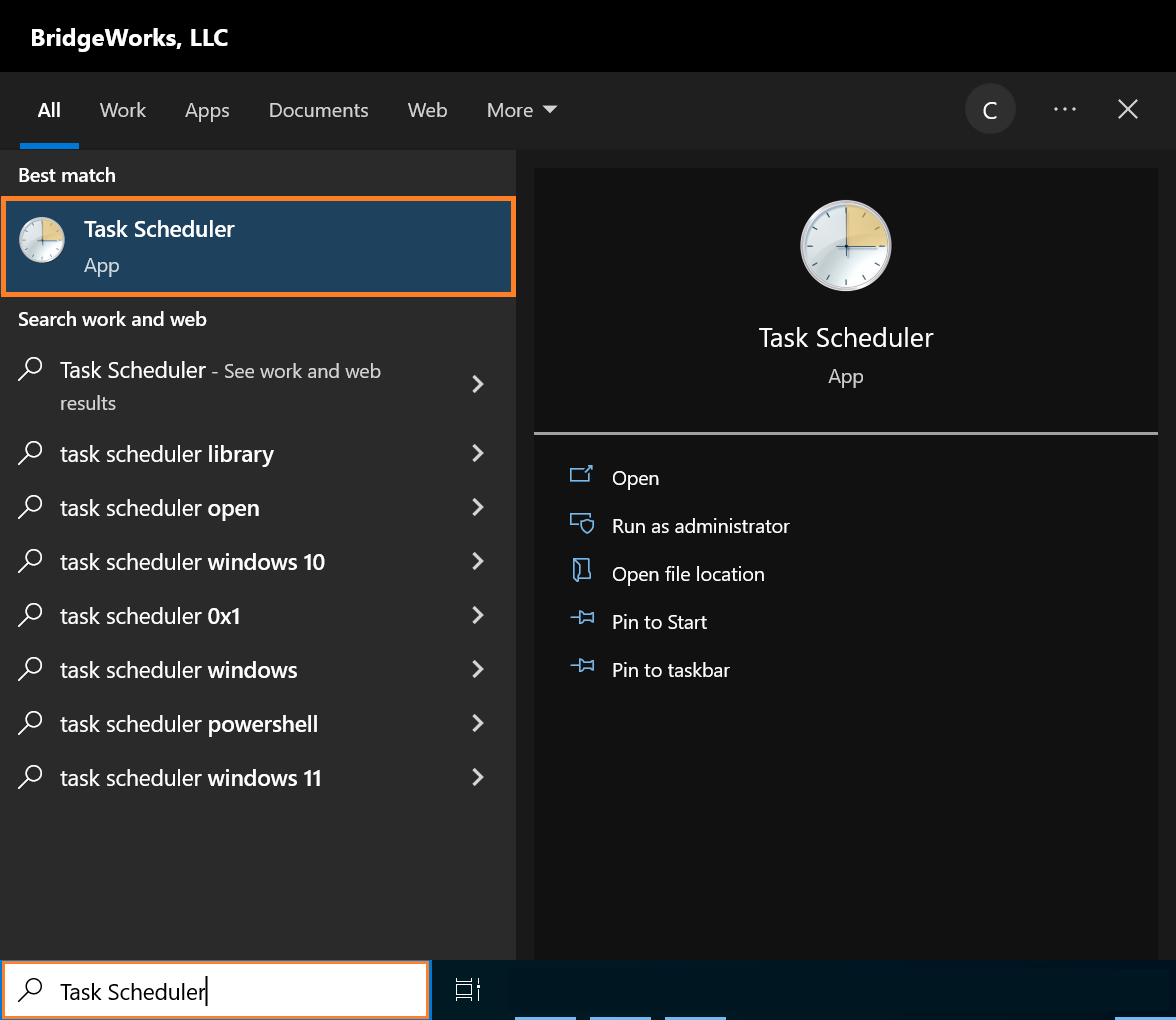
Task: Click search icon beside 'task scheduler powershell'
Action: click(x=30, y=723)
